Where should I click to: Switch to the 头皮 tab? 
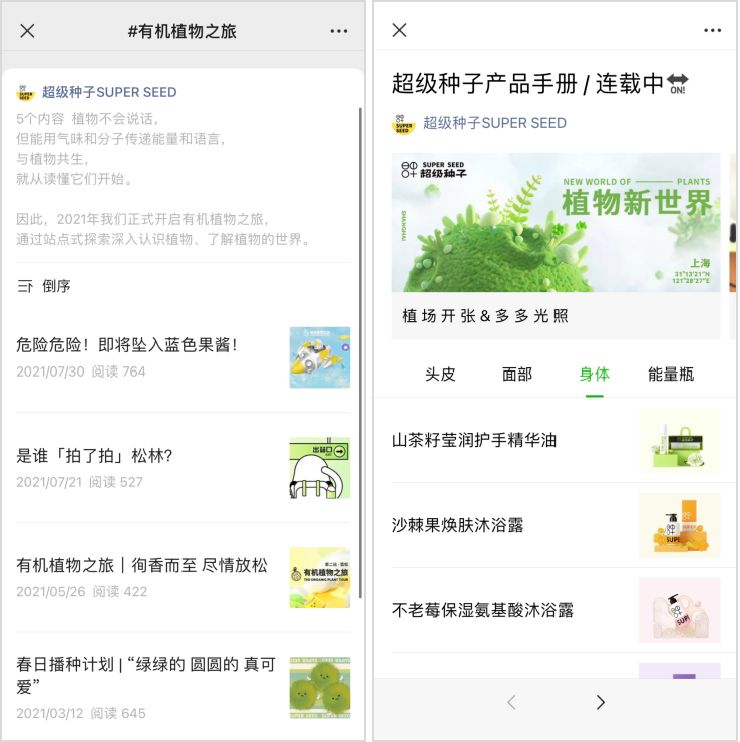tap(440, 374)
